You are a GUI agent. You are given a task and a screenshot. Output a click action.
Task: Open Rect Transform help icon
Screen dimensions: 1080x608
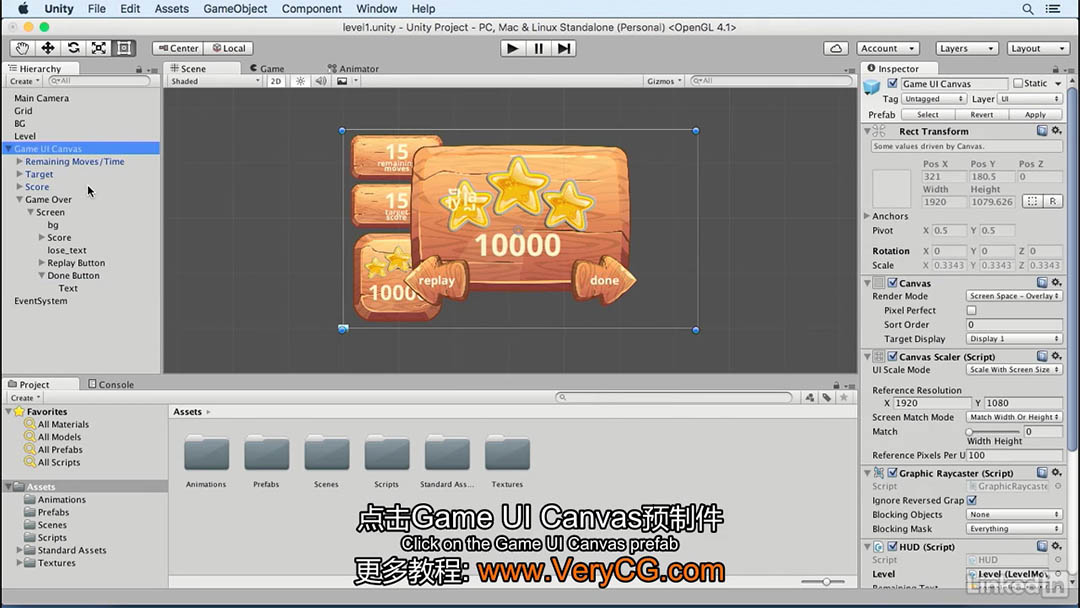coord(1042,131)
